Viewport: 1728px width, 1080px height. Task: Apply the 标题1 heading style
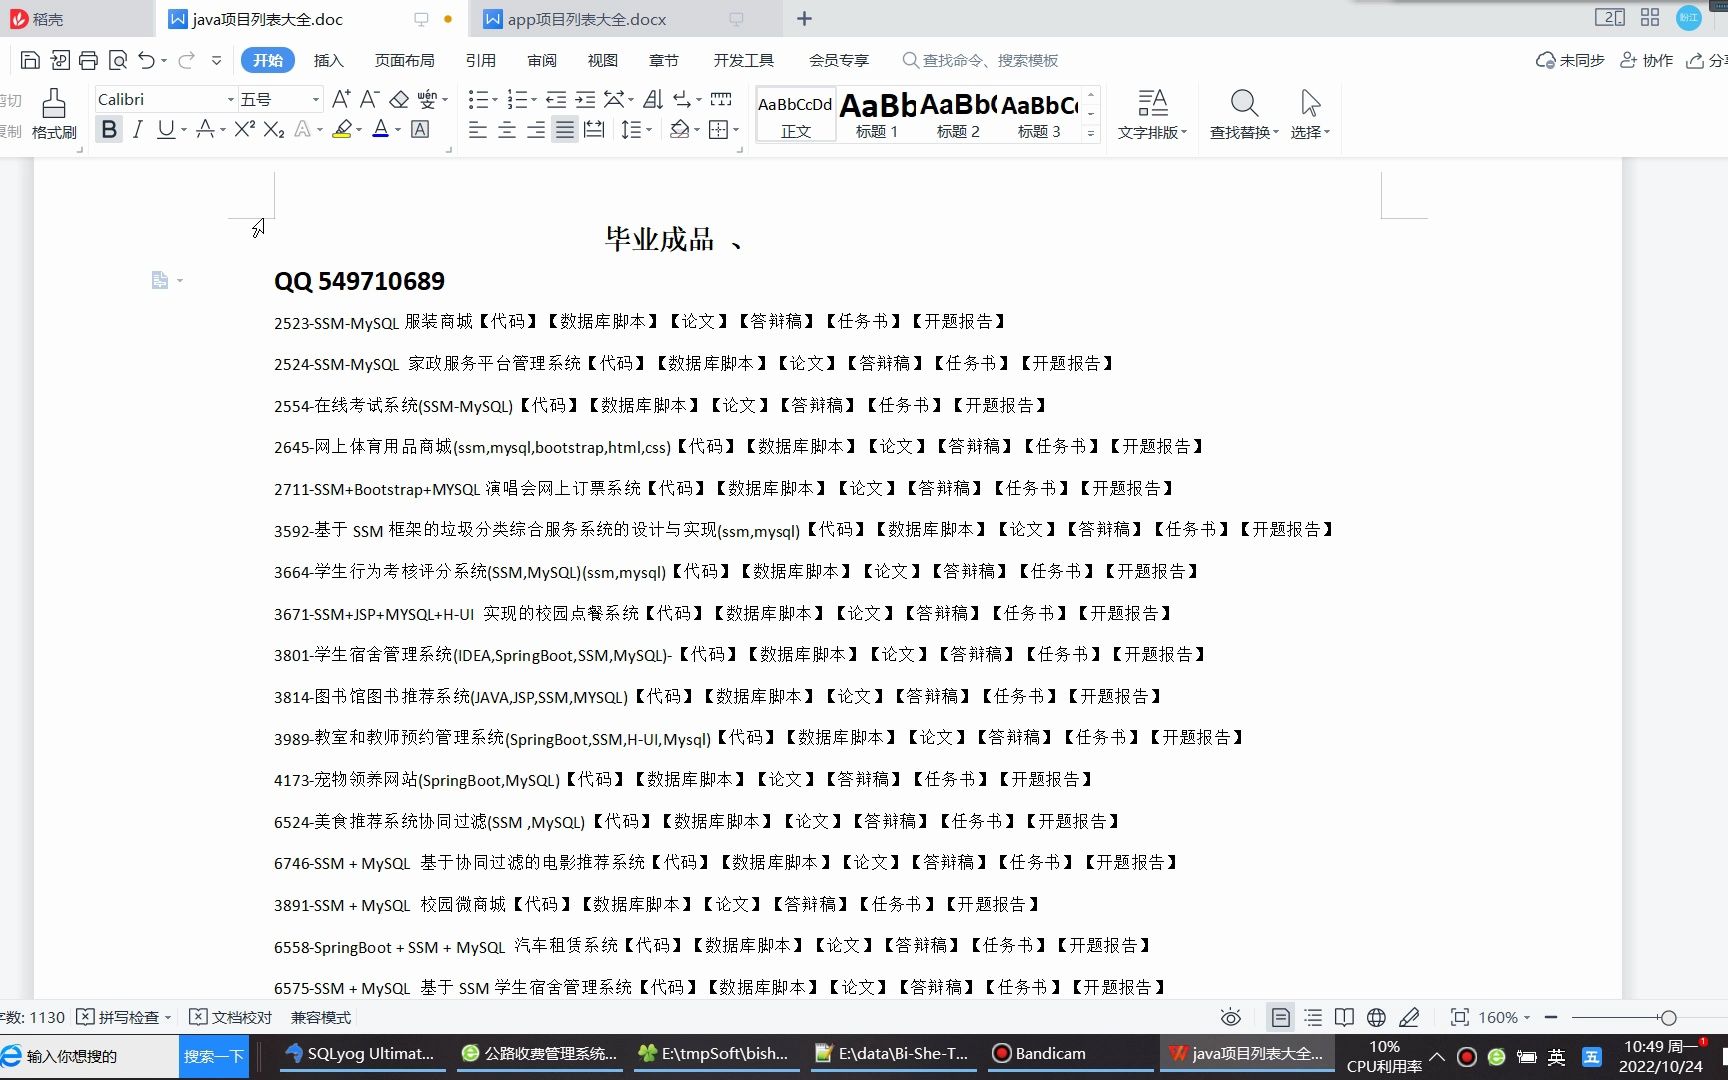877,113
